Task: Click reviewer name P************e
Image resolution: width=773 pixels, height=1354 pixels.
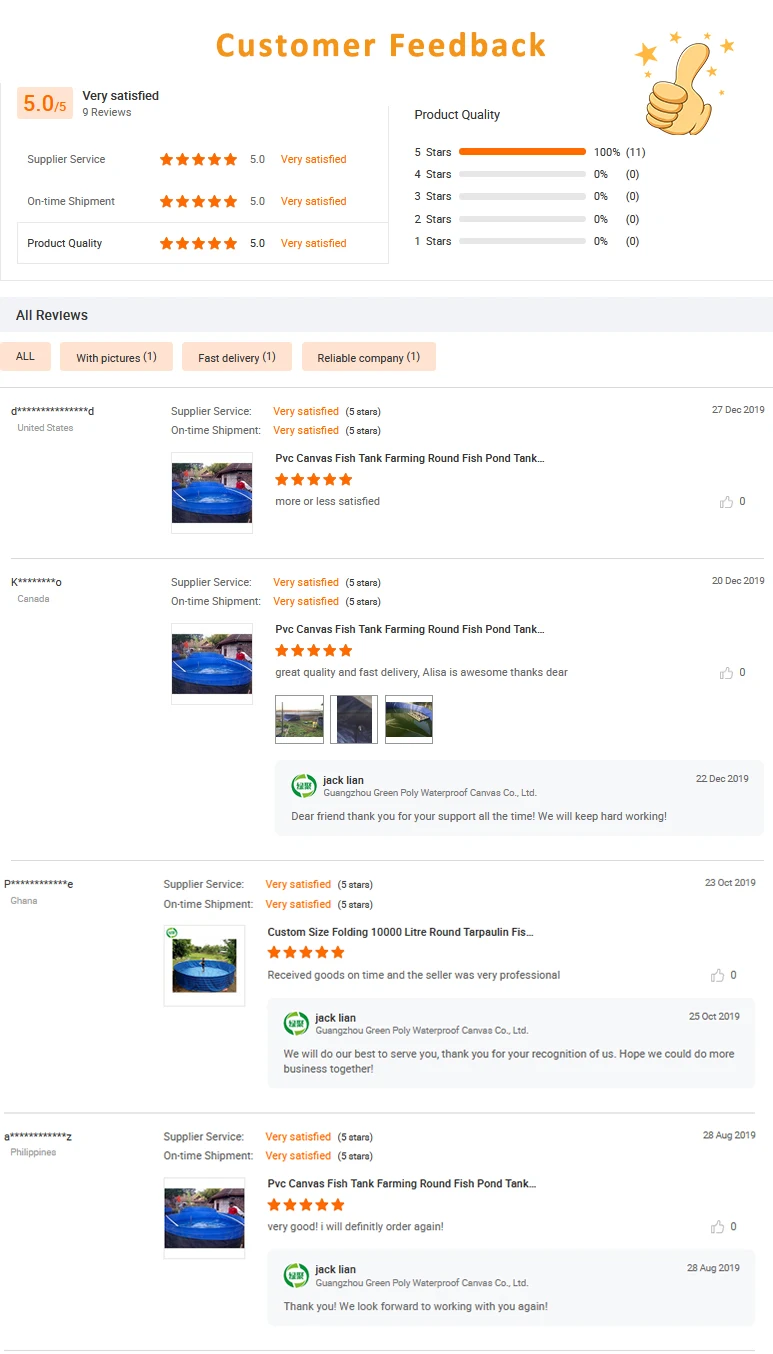Action: coord(39,884)
